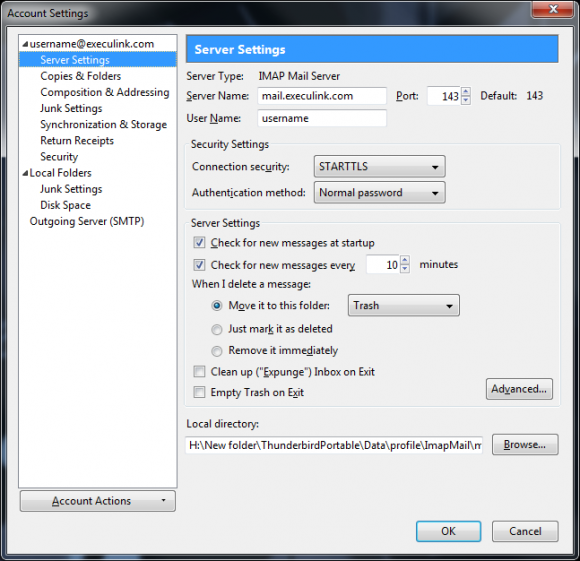The height and width of the screenshot is (561, 580).
Task: Open the Trash folder dropdown
Action: [404, 305]
